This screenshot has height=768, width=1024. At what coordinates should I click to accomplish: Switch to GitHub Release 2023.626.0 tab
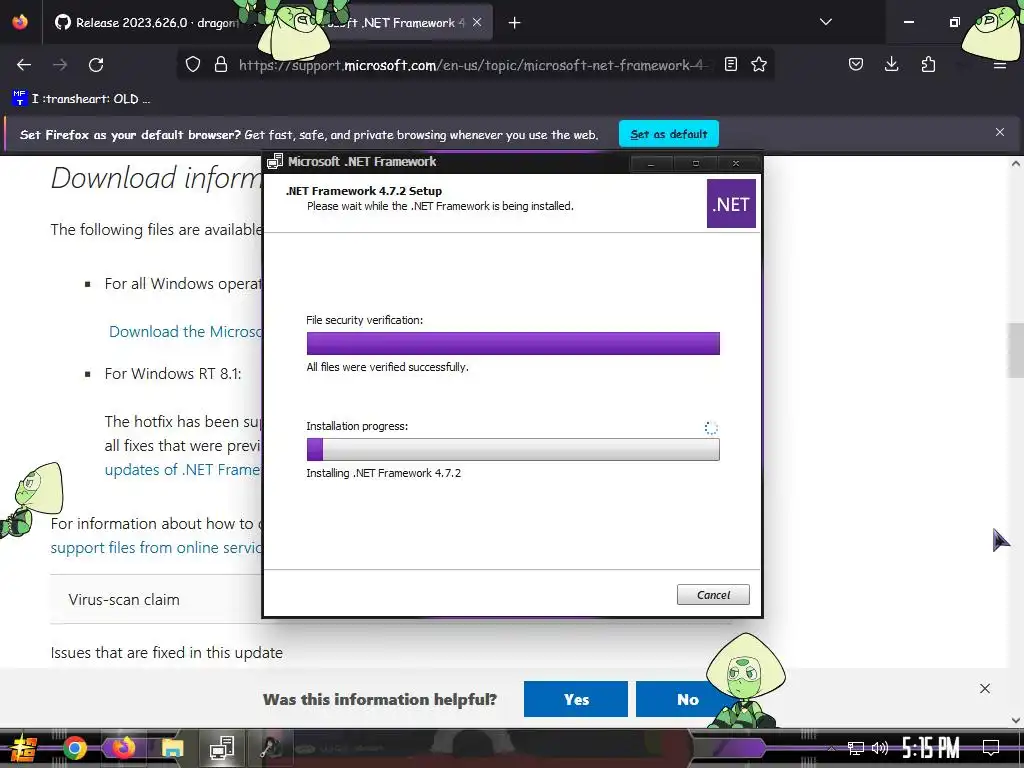146,23
